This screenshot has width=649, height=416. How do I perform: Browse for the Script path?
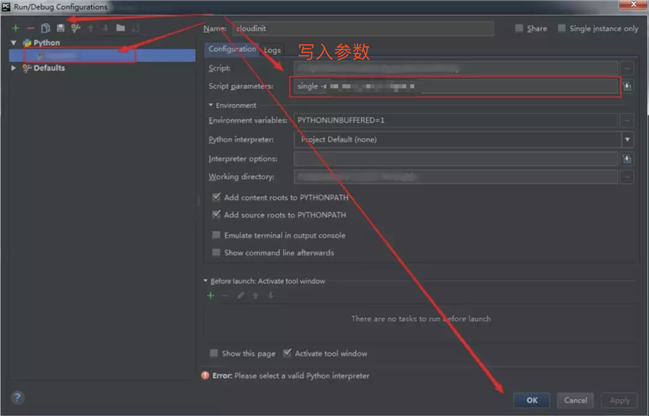click(627, 68)
